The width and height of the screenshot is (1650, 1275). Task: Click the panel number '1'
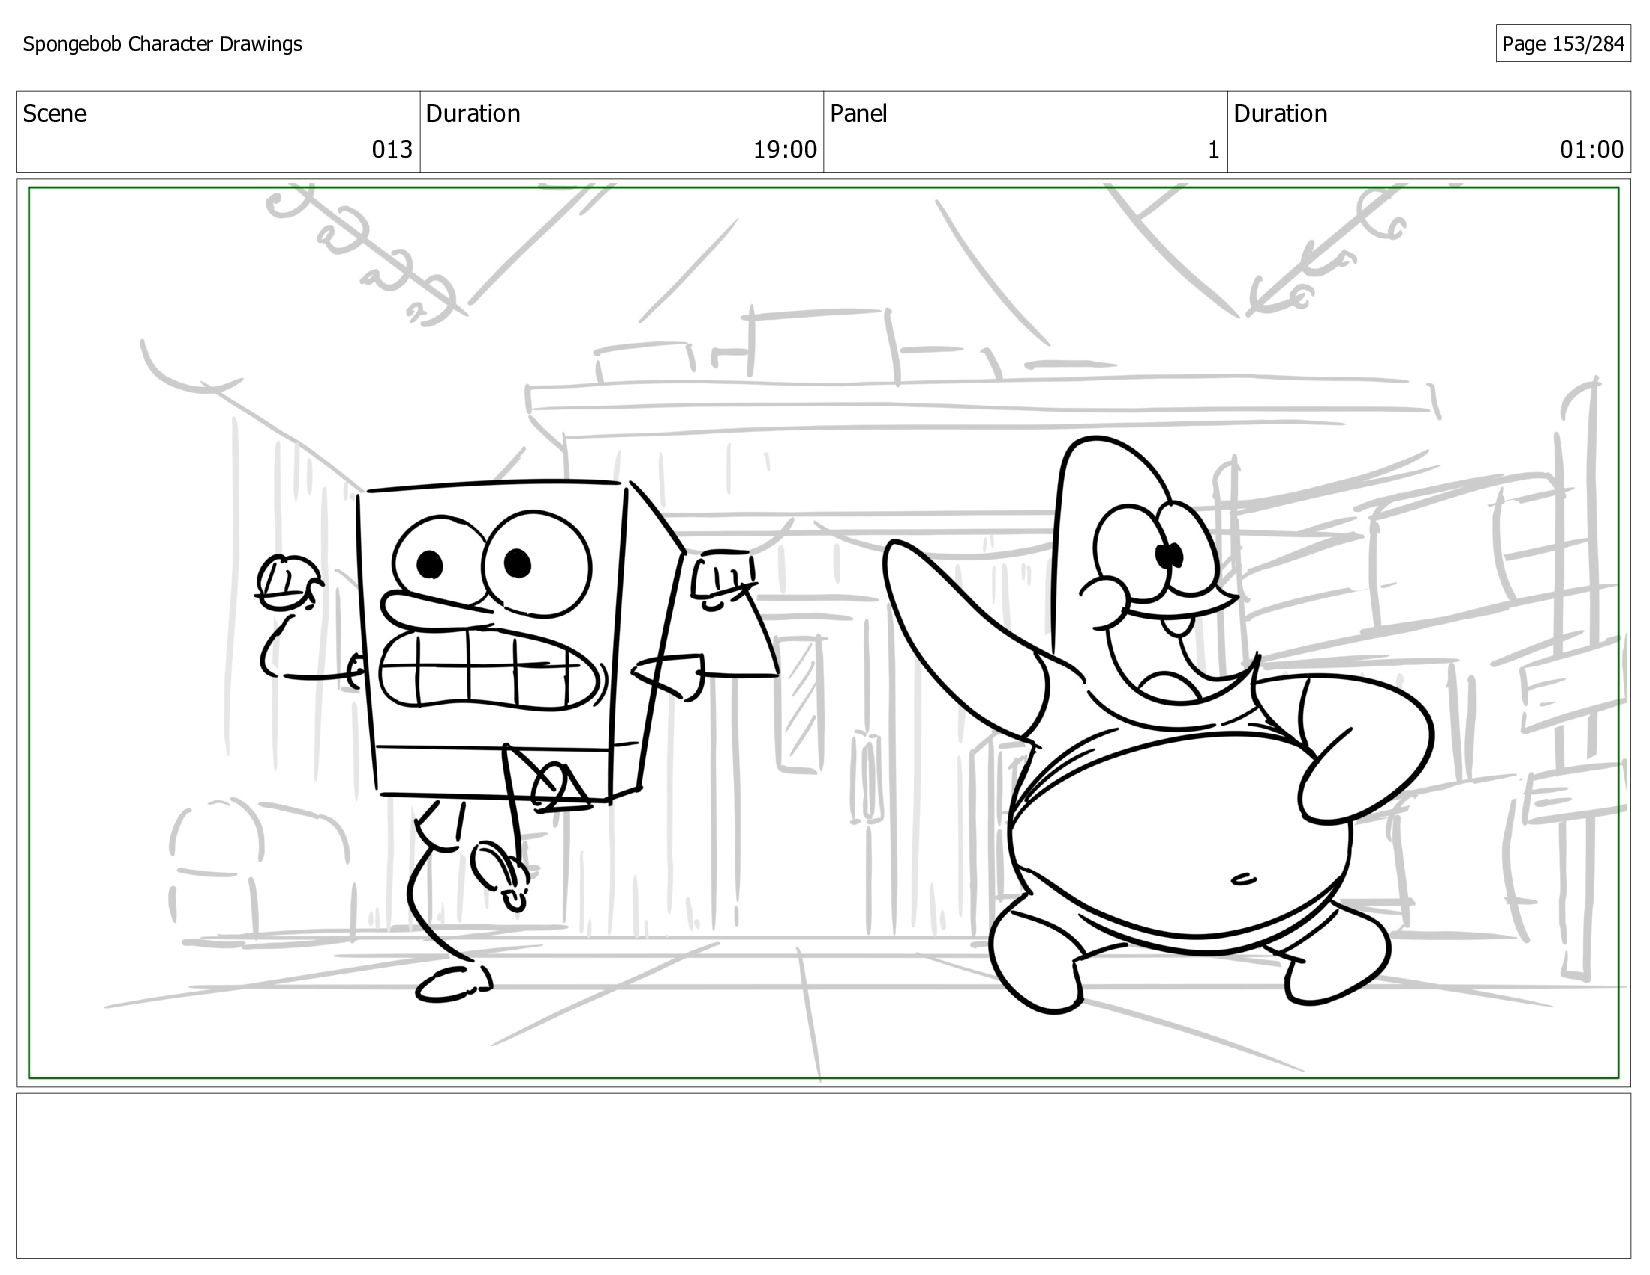pos(1213,150)
